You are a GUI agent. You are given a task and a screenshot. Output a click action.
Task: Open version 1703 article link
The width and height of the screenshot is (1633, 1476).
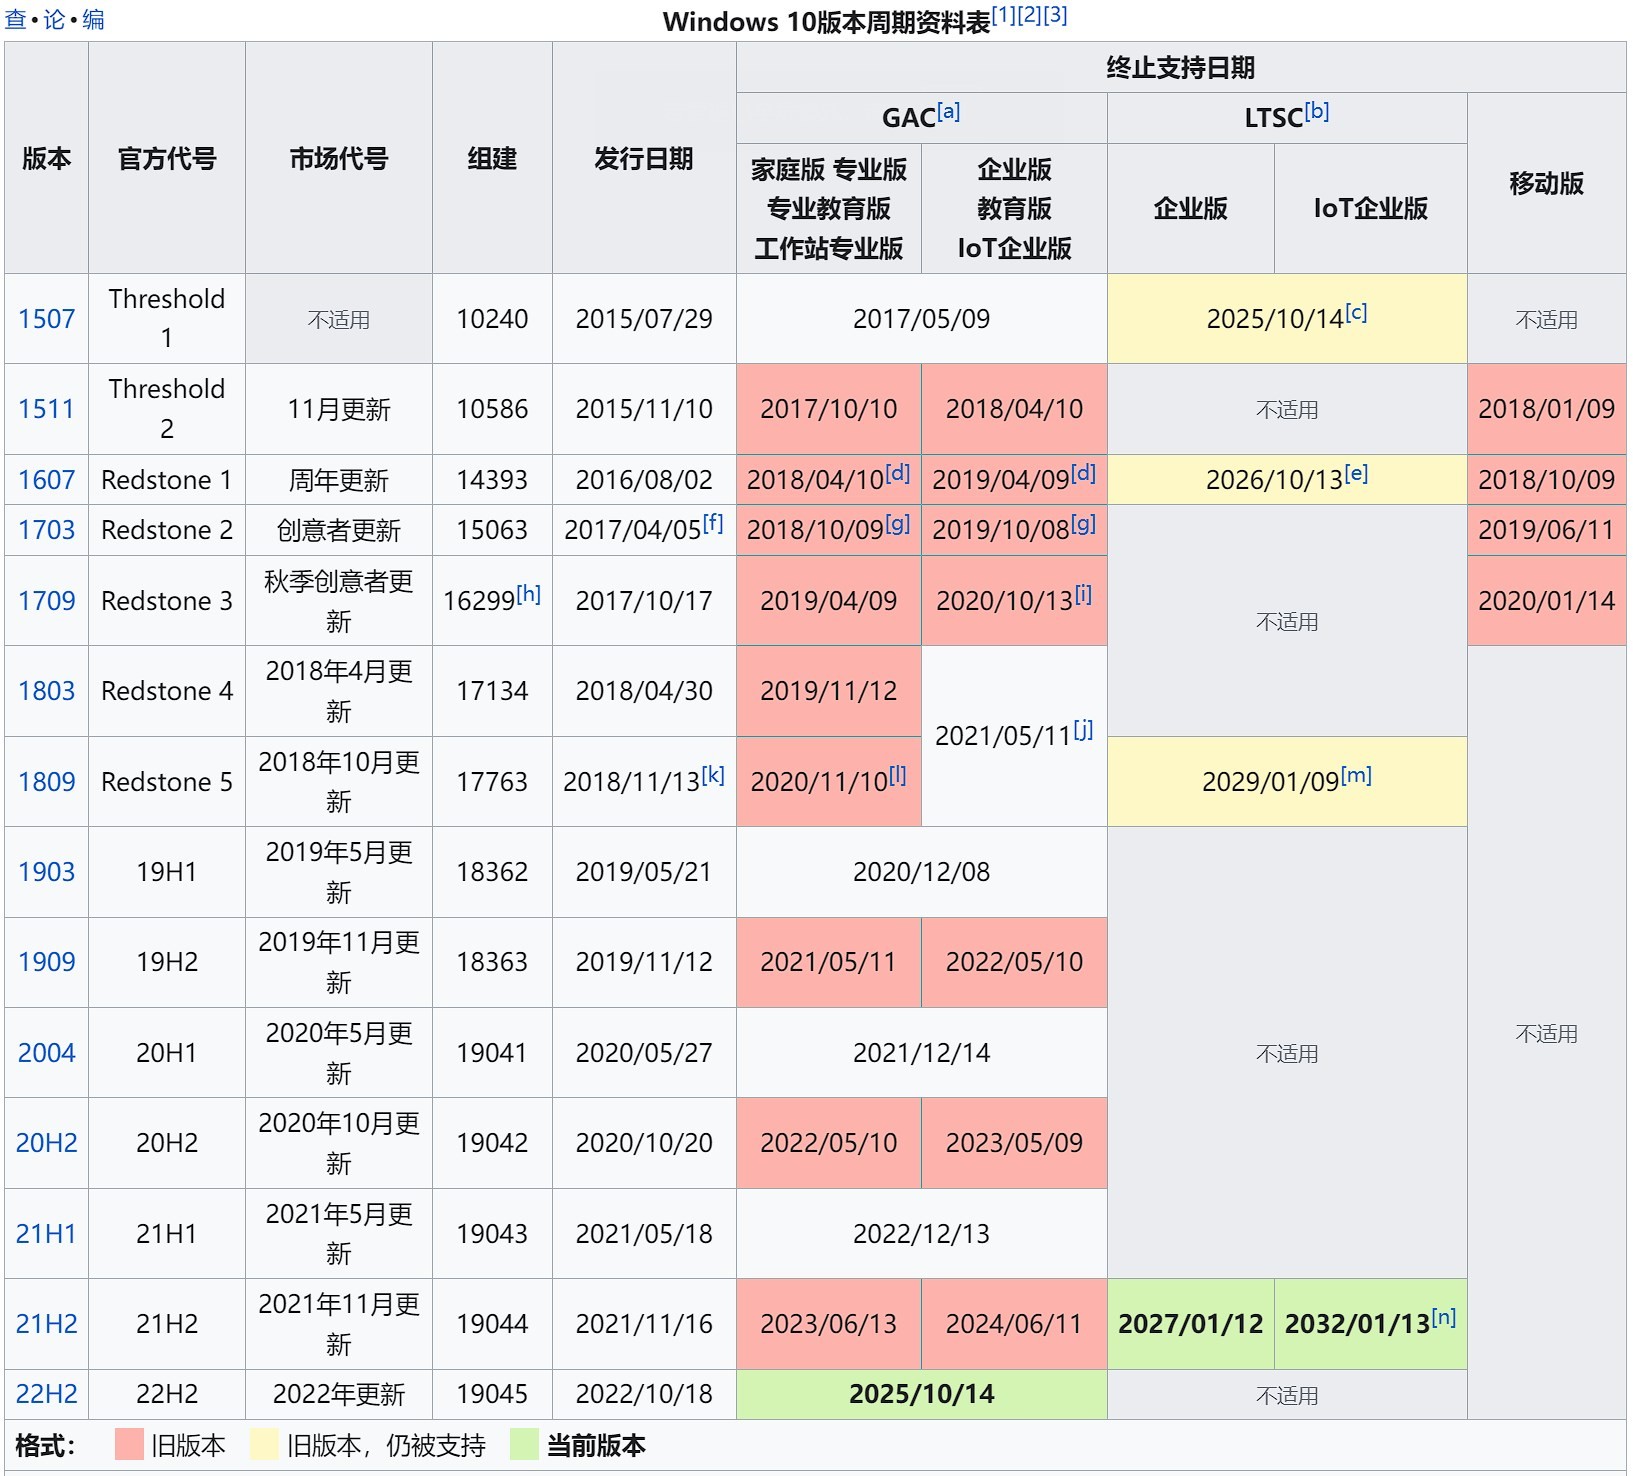pos(46,530)
